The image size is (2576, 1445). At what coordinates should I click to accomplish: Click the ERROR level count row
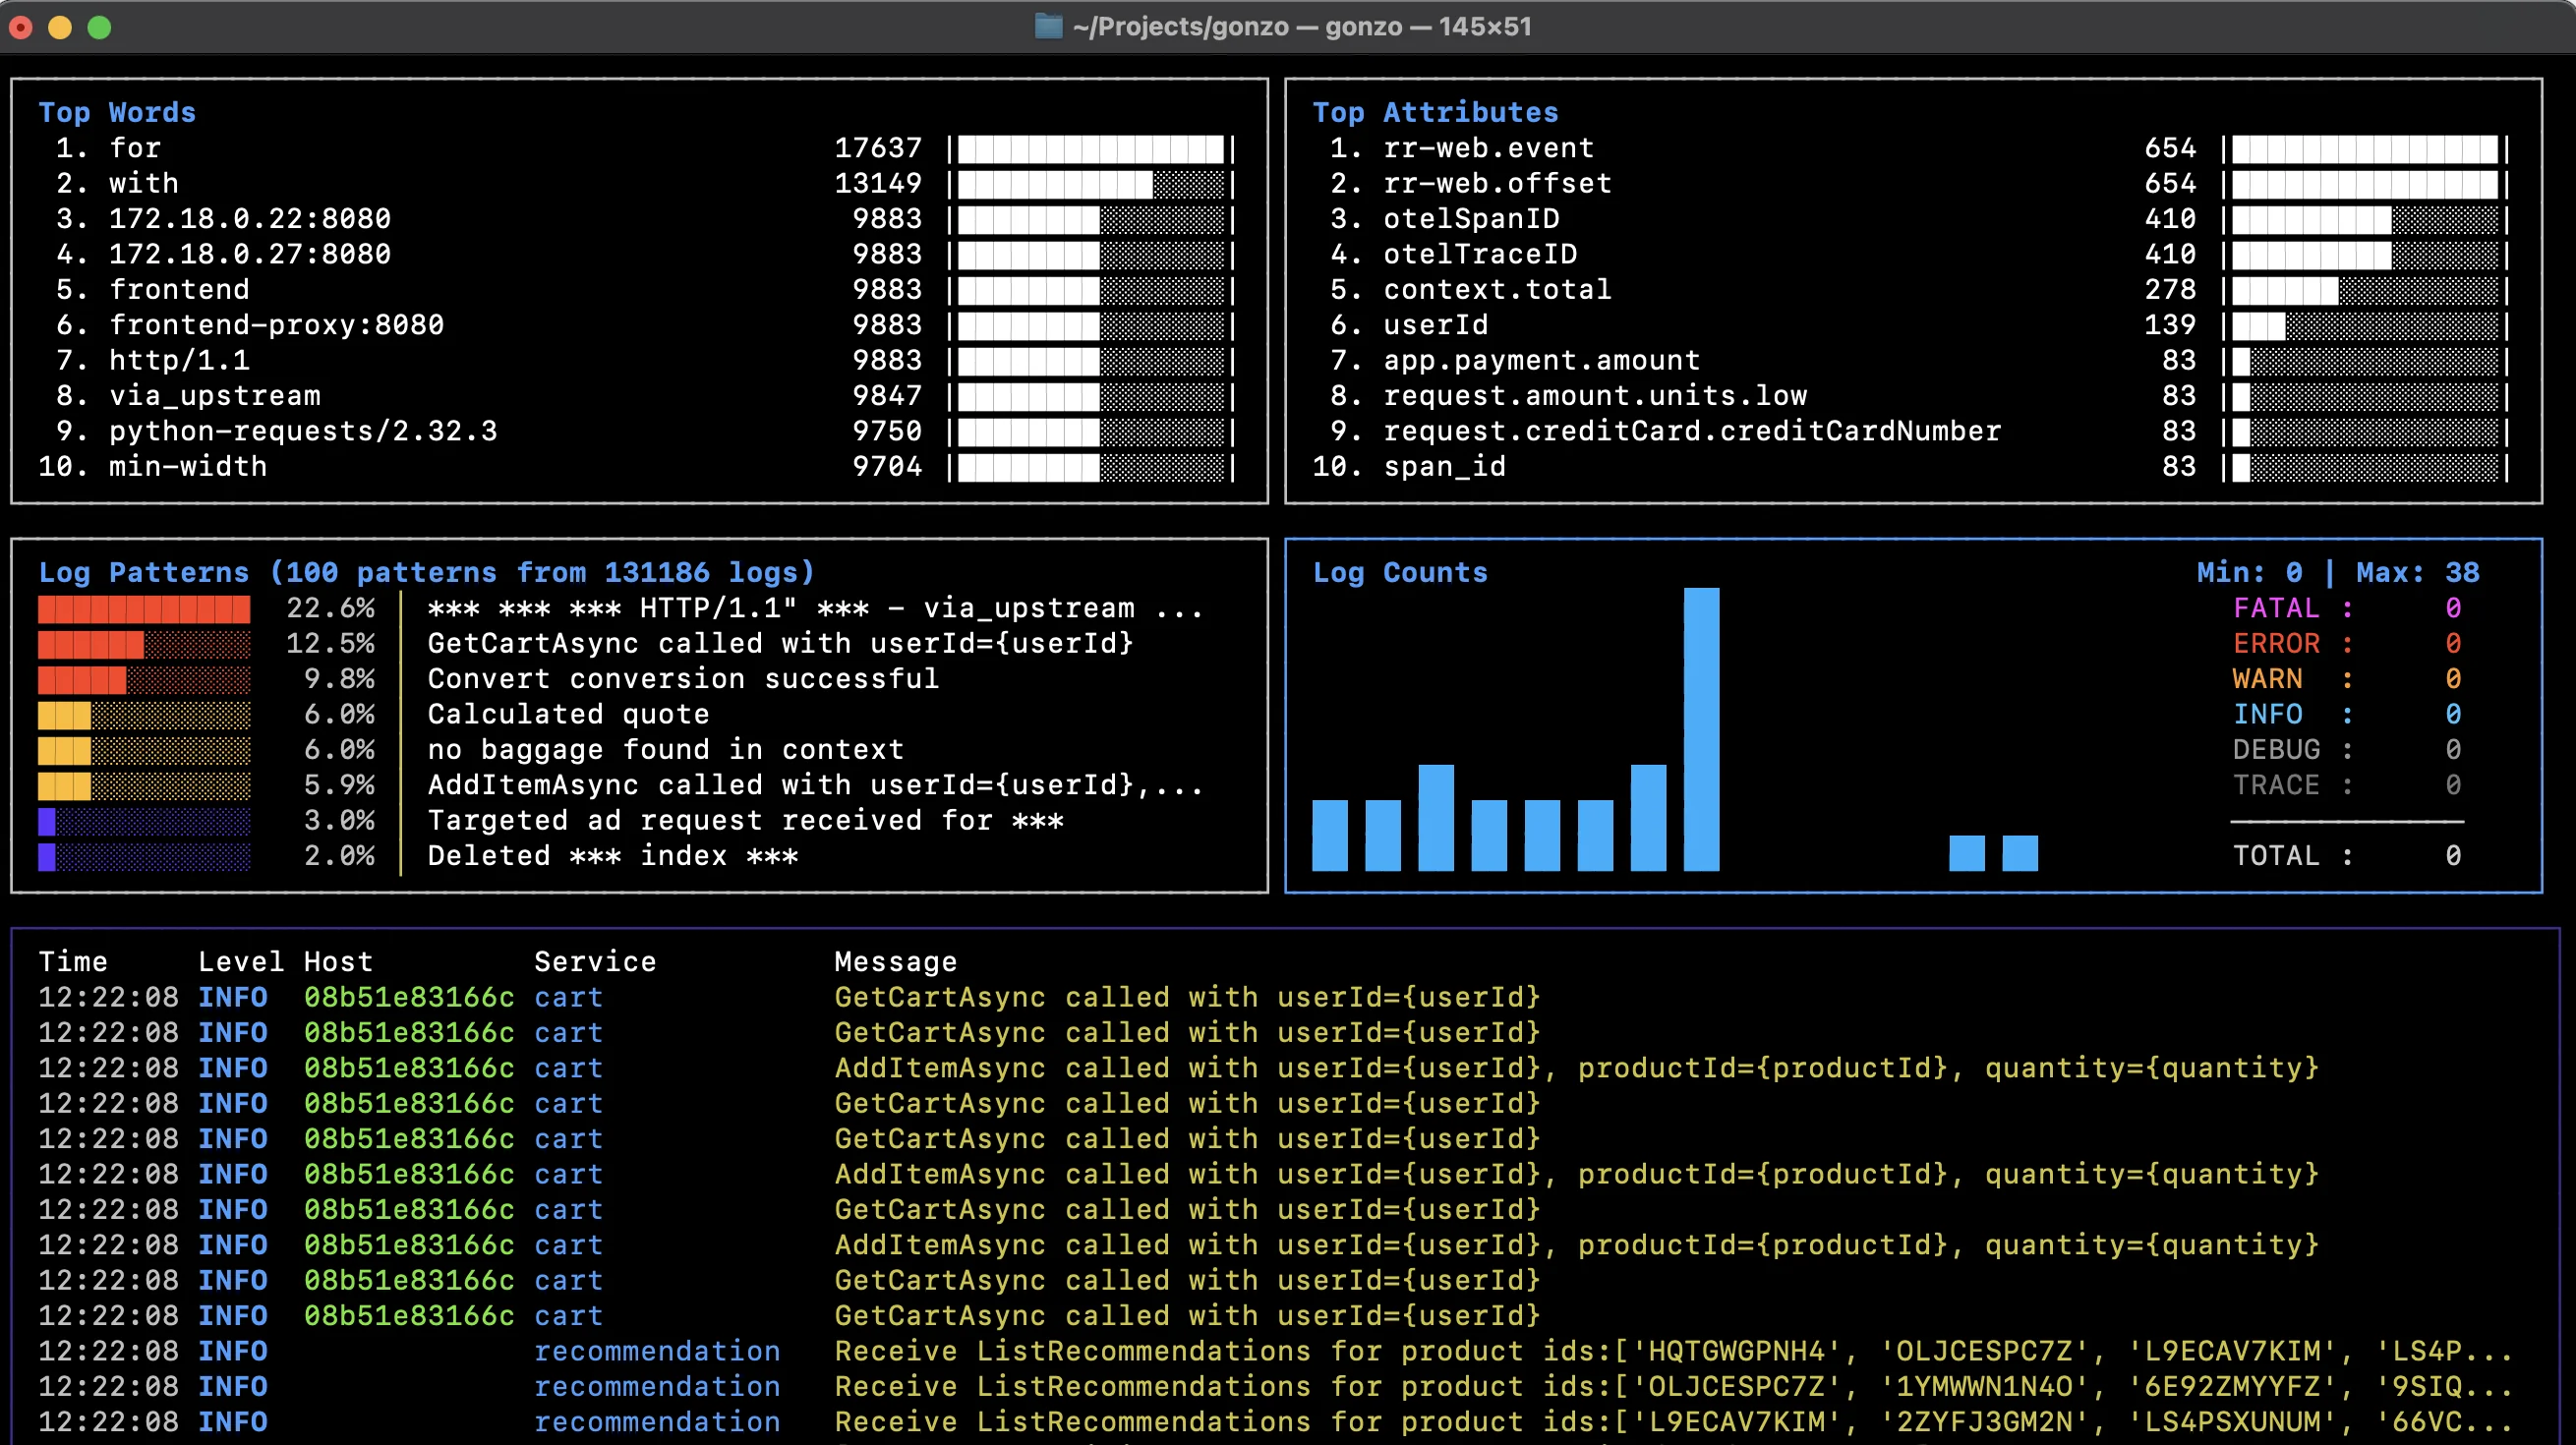pos(2344,643)
